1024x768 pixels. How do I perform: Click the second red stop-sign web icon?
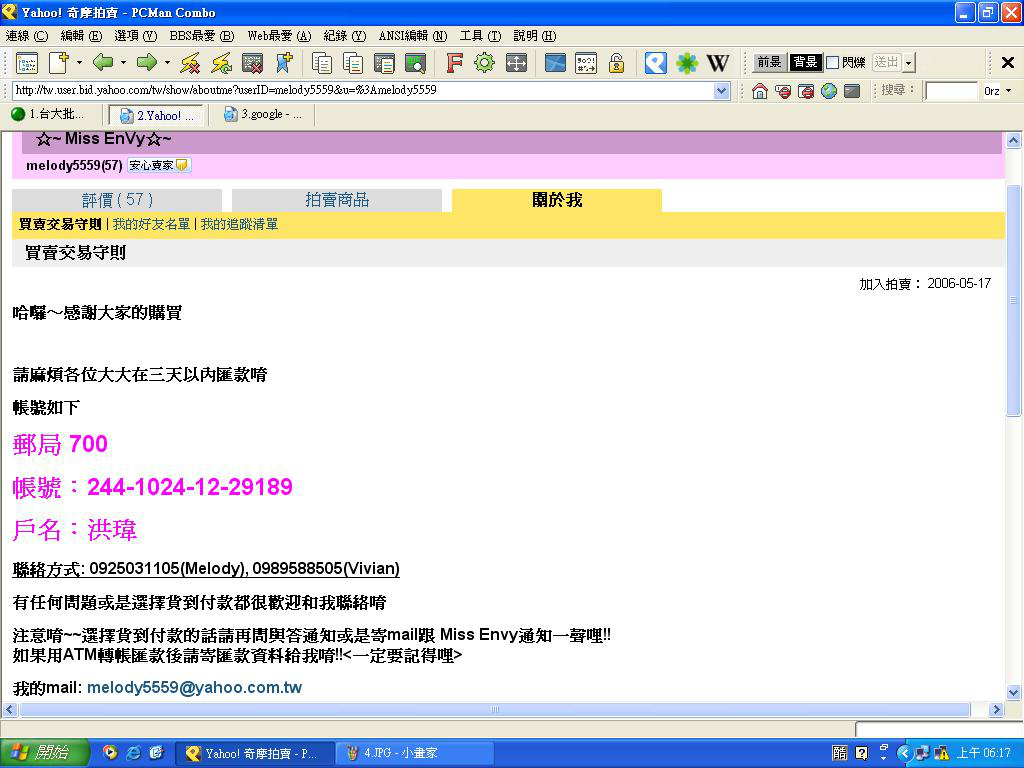806,91
